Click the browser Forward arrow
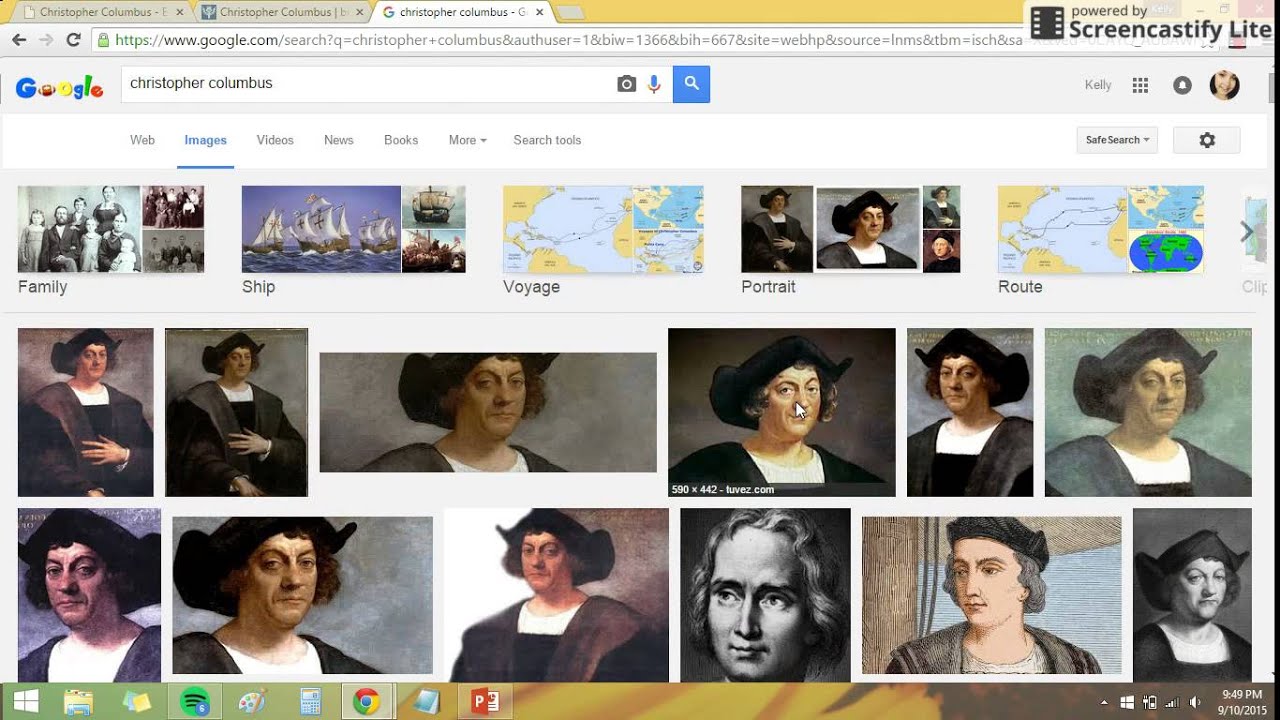The width and height of the screenshot is (1280, 720). pos(46,40)
